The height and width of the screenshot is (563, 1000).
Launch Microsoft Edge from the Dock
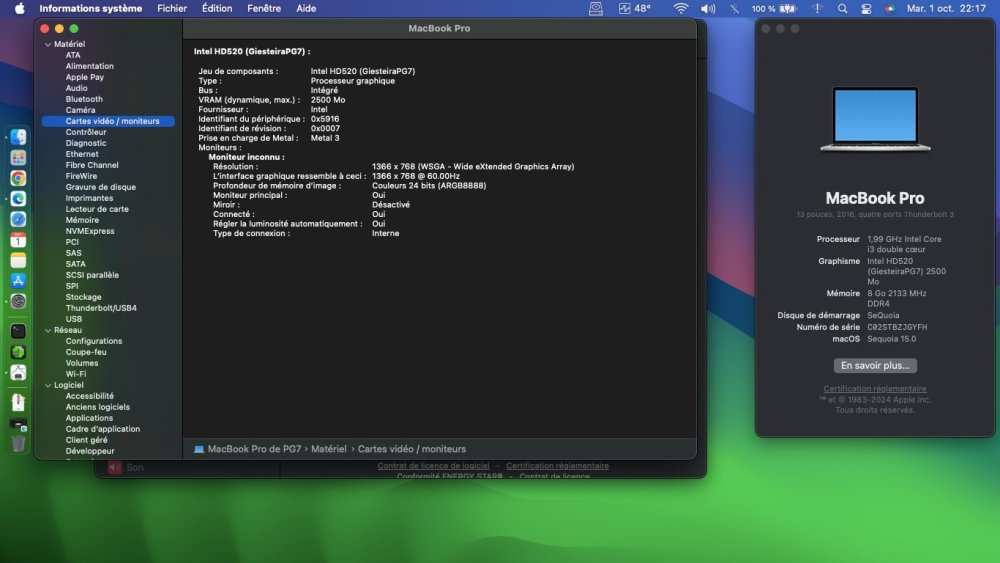(18, 199)
